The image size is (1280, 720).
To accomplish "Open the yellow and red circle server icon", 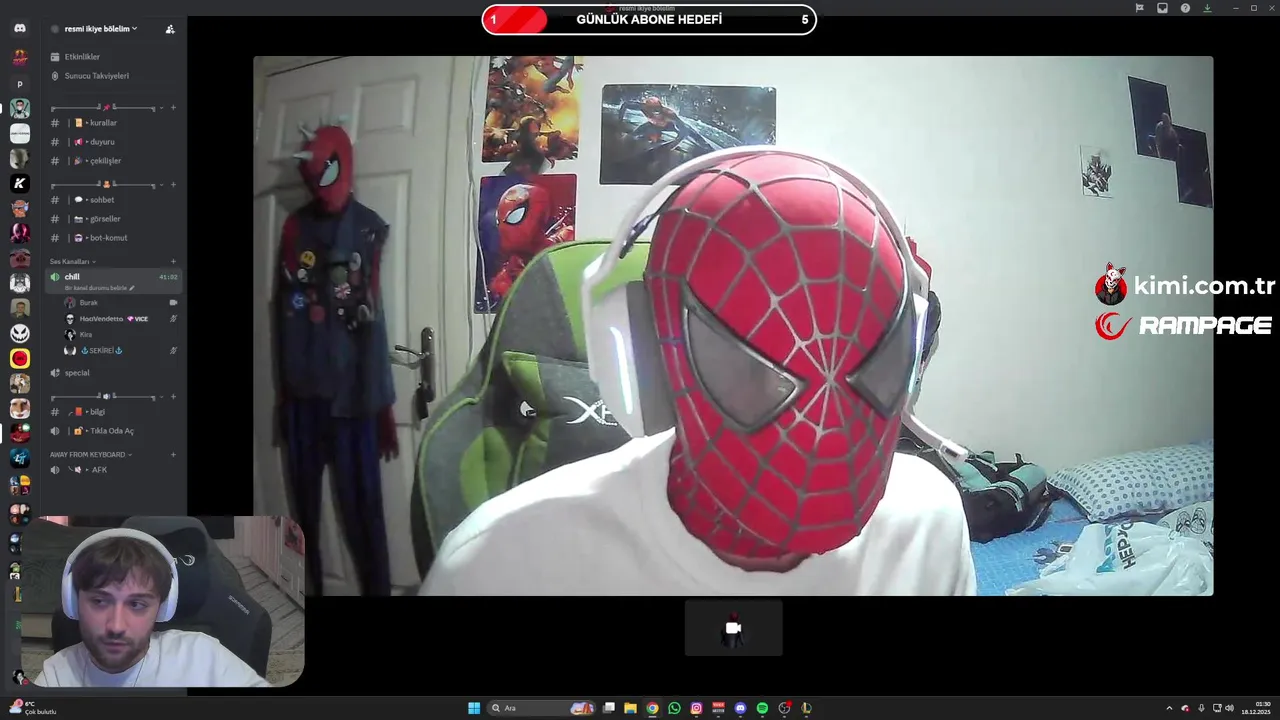I will (20, 358).
